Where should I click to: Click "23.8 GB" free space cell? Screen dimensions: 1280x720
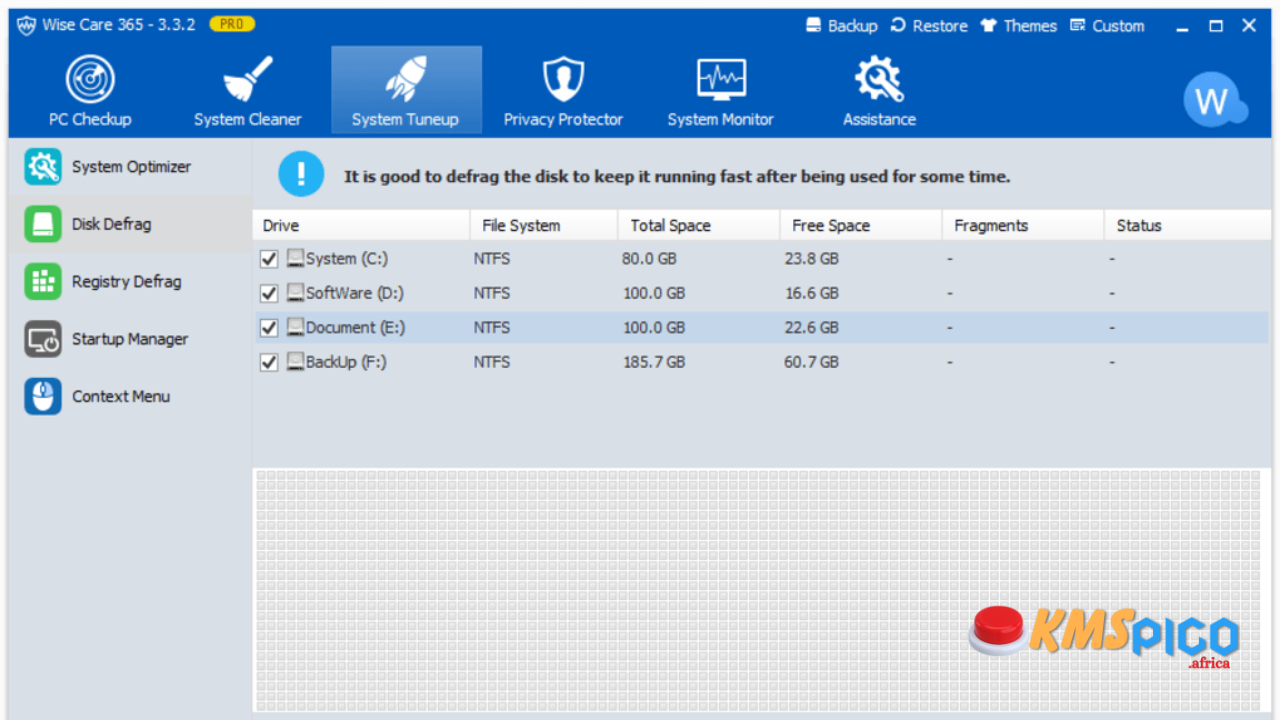(812, 259)
